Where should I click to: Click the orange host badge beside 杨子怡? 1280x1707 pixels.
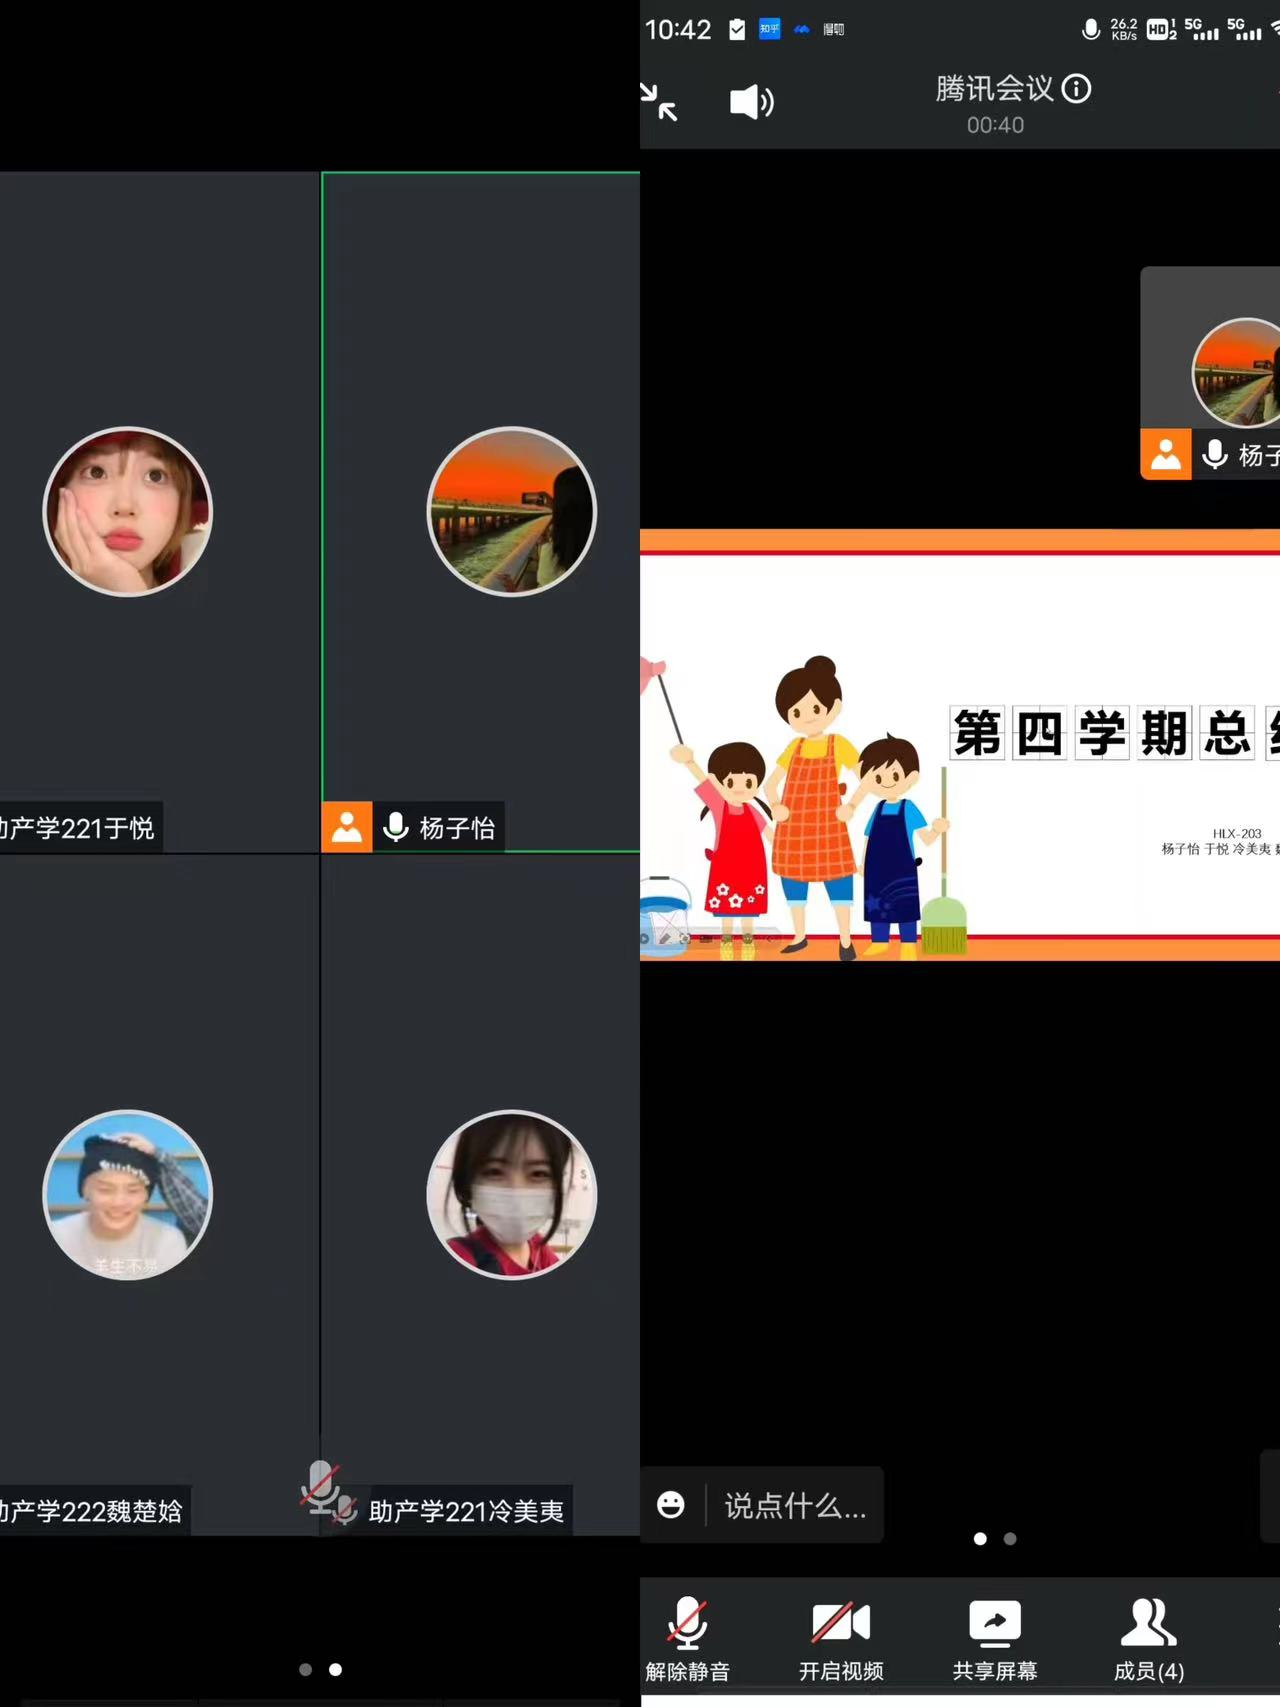[x=347, y=827]
